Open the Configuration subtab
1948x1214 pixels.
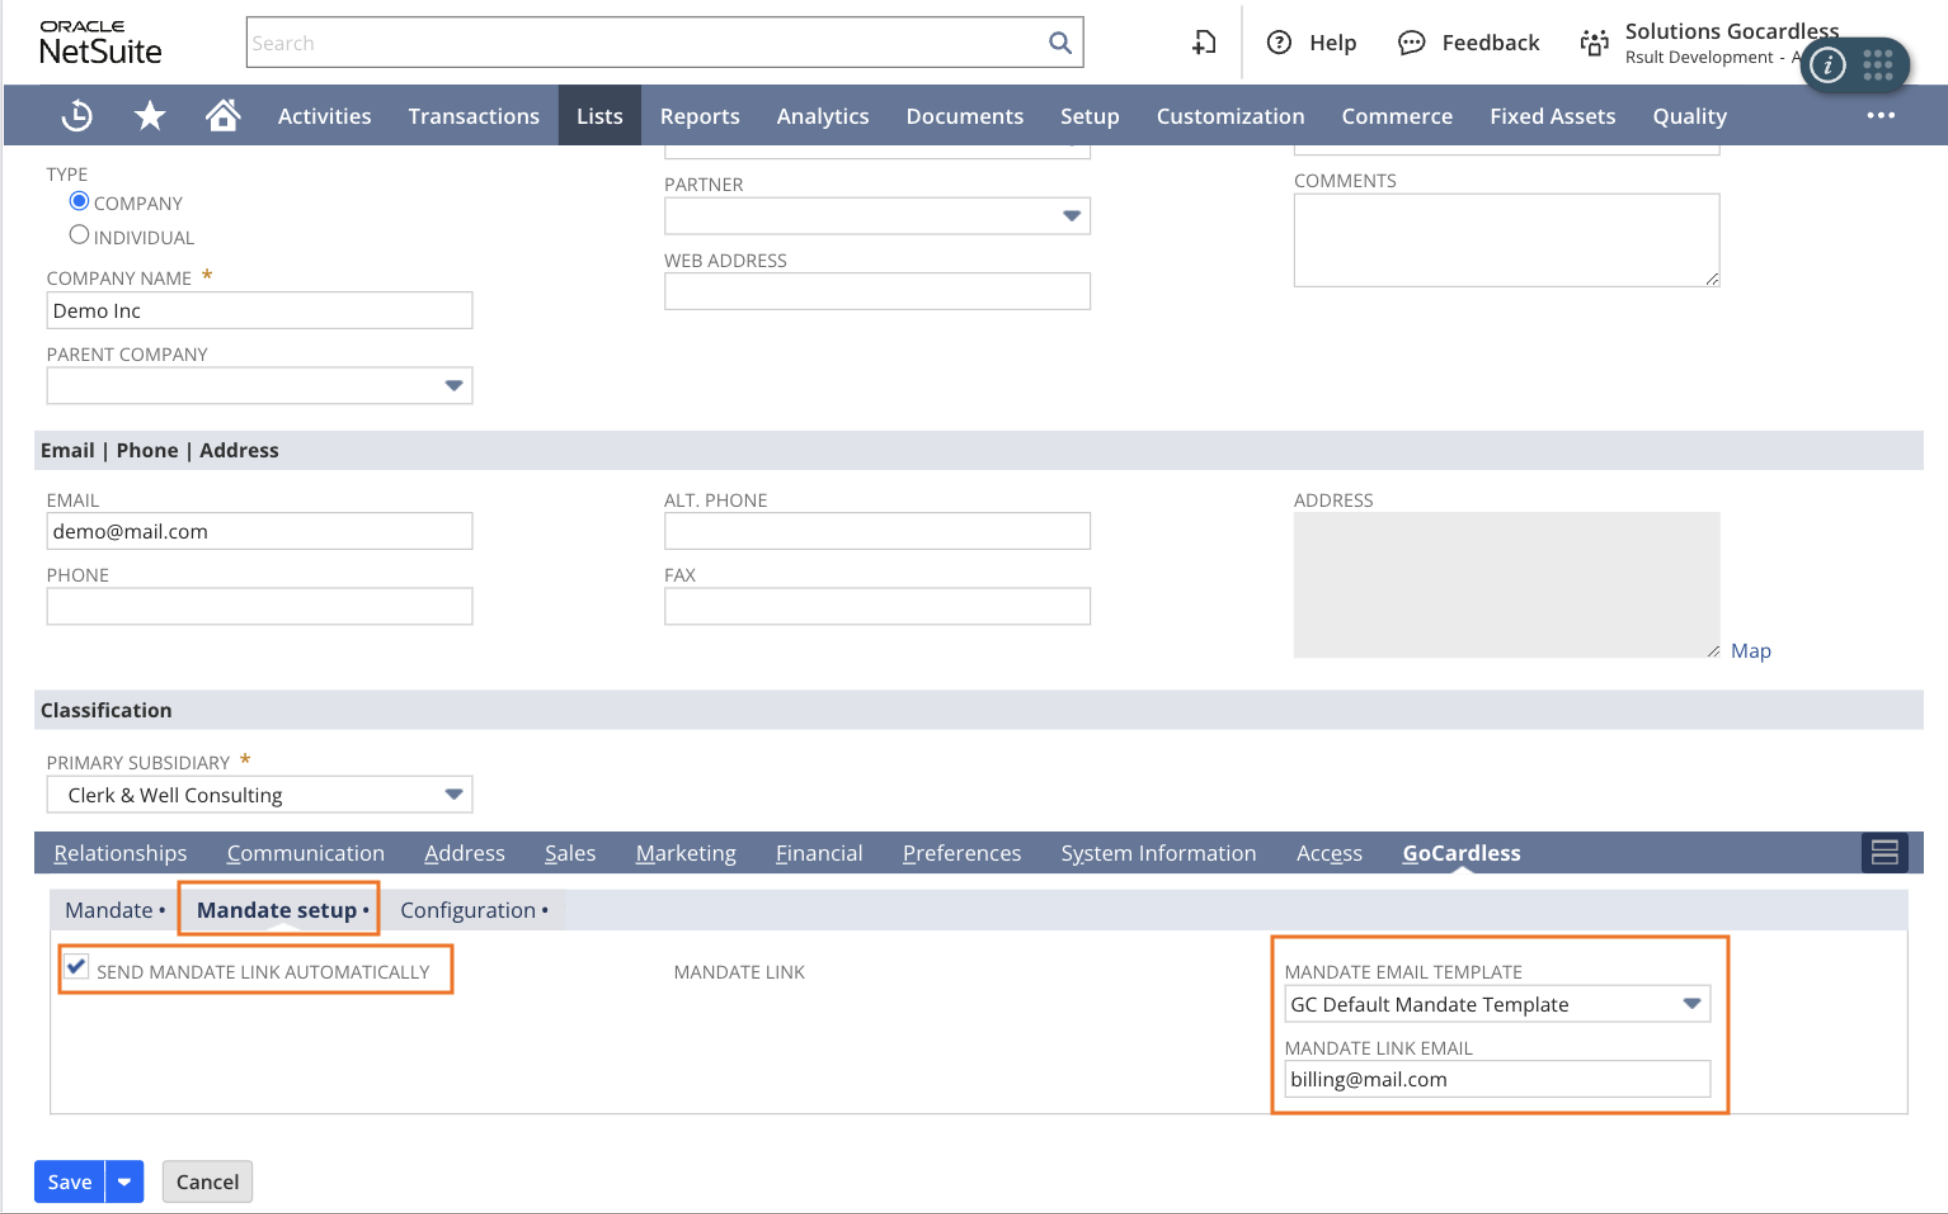(x=474, y=910)
